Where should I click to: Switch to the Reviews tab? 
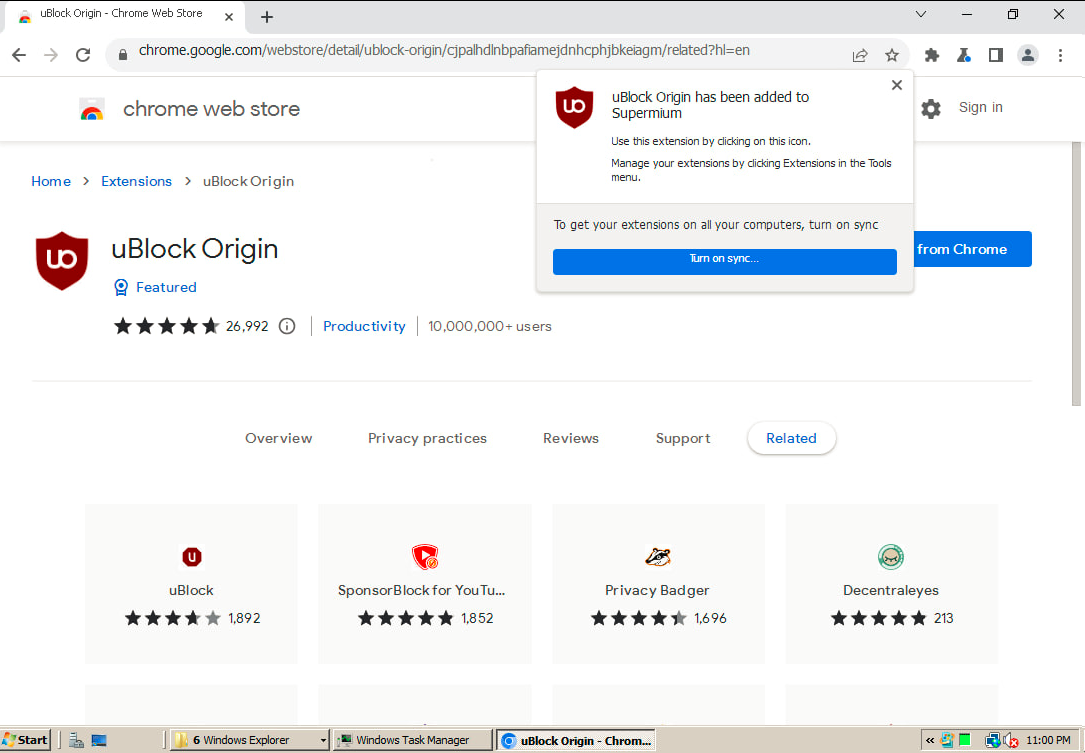[571, 438]
